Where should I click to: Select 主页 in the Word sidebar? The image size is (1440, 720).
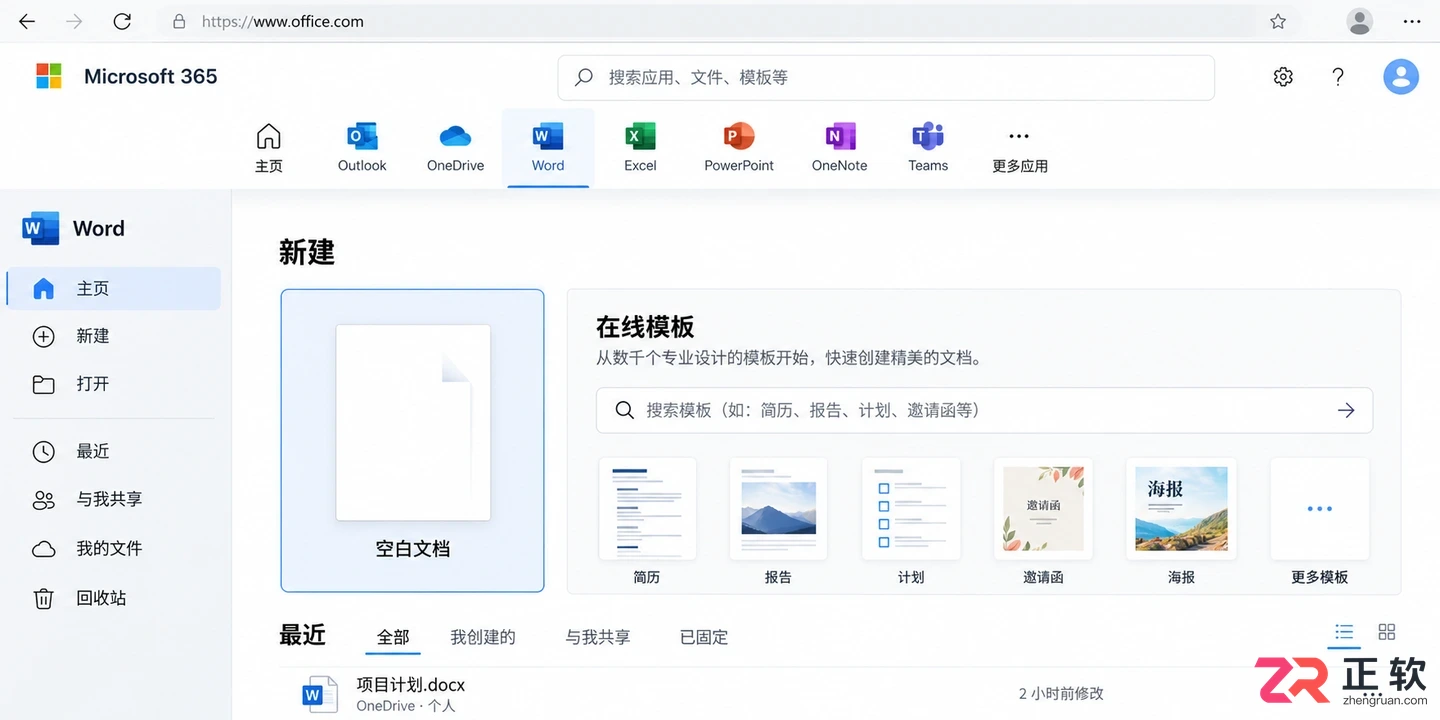pyautogui.click(x=113, y=288)
